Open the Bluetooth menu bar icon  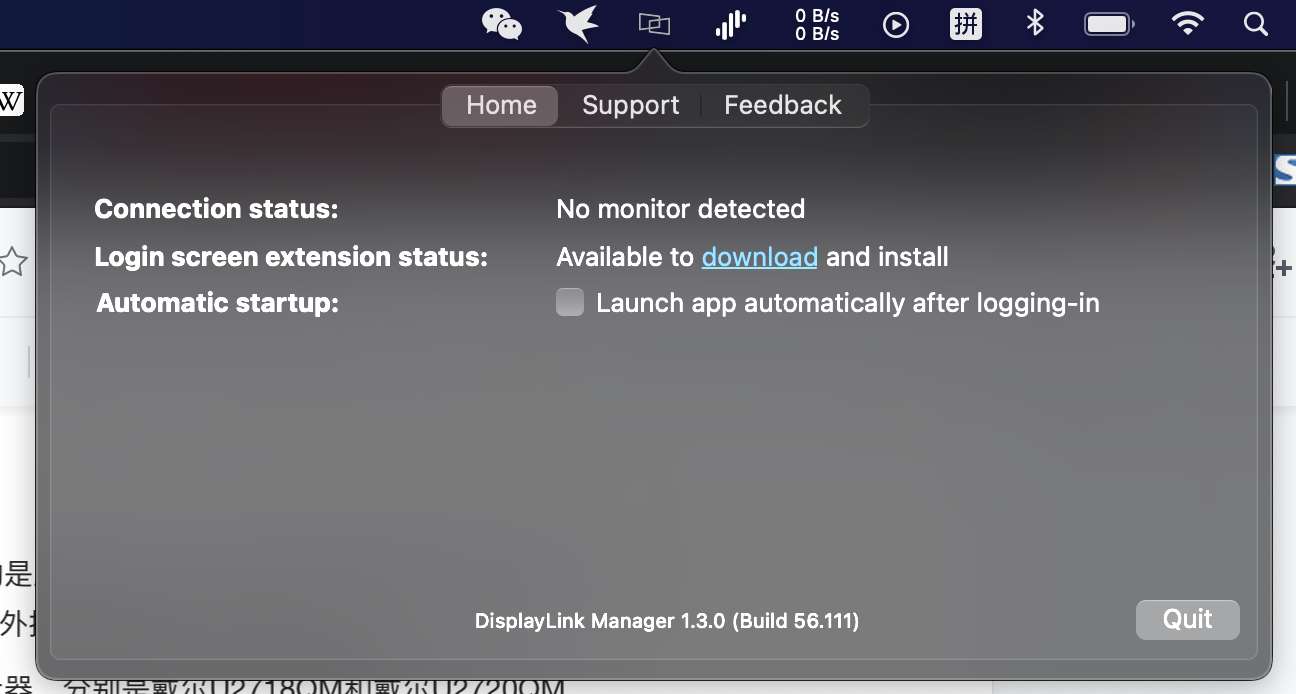coord(1035,24)
